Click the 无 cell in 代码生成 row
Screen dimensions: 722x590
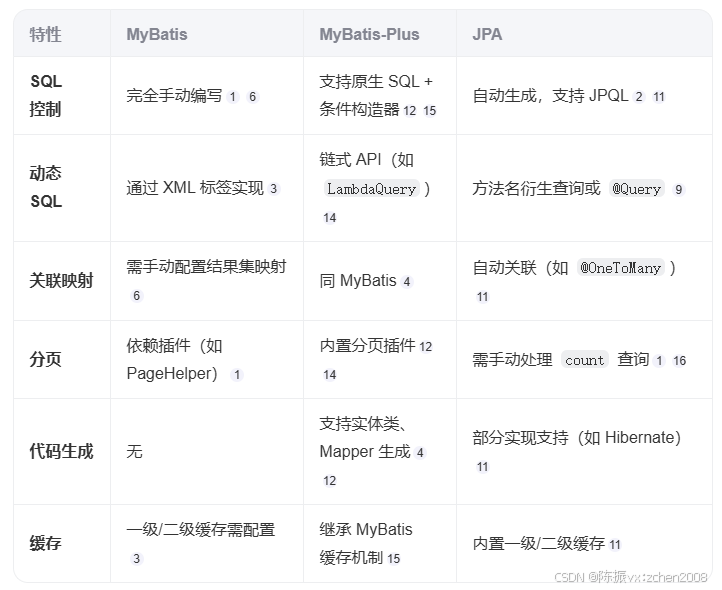tap(134, 451)
